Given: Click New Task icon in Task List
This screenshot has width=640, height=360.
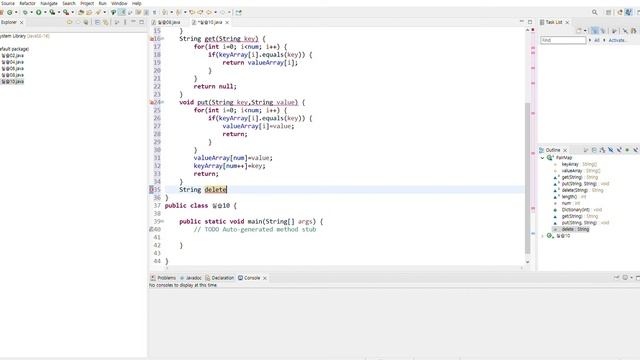Looking at the screenshot, I should click(579, 31).
